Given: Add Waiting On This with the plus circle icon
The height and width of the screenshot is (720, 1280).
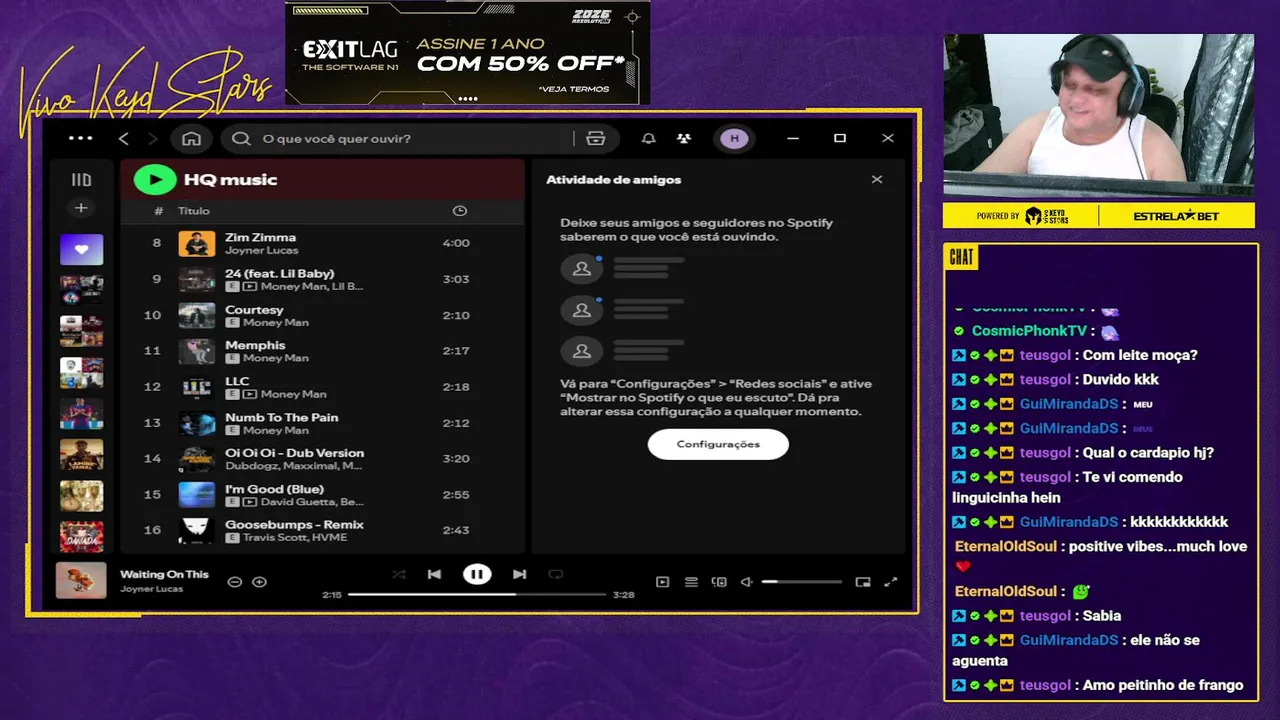Looking at the screenshot, I should (x=259, y=582).
